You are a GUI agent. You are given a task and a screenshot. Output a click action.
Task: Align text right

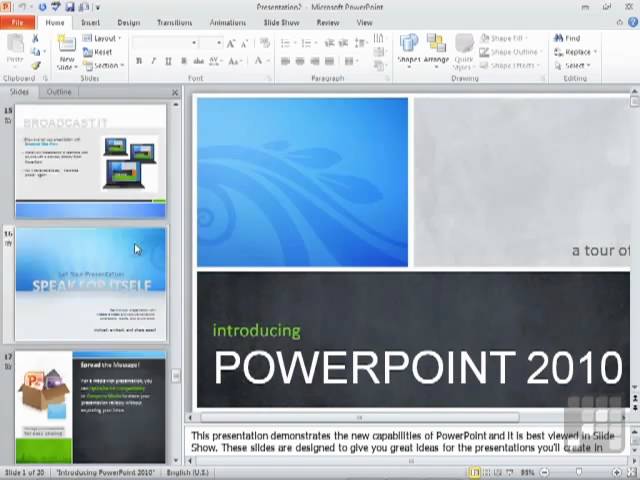click(x=315, y=61)
